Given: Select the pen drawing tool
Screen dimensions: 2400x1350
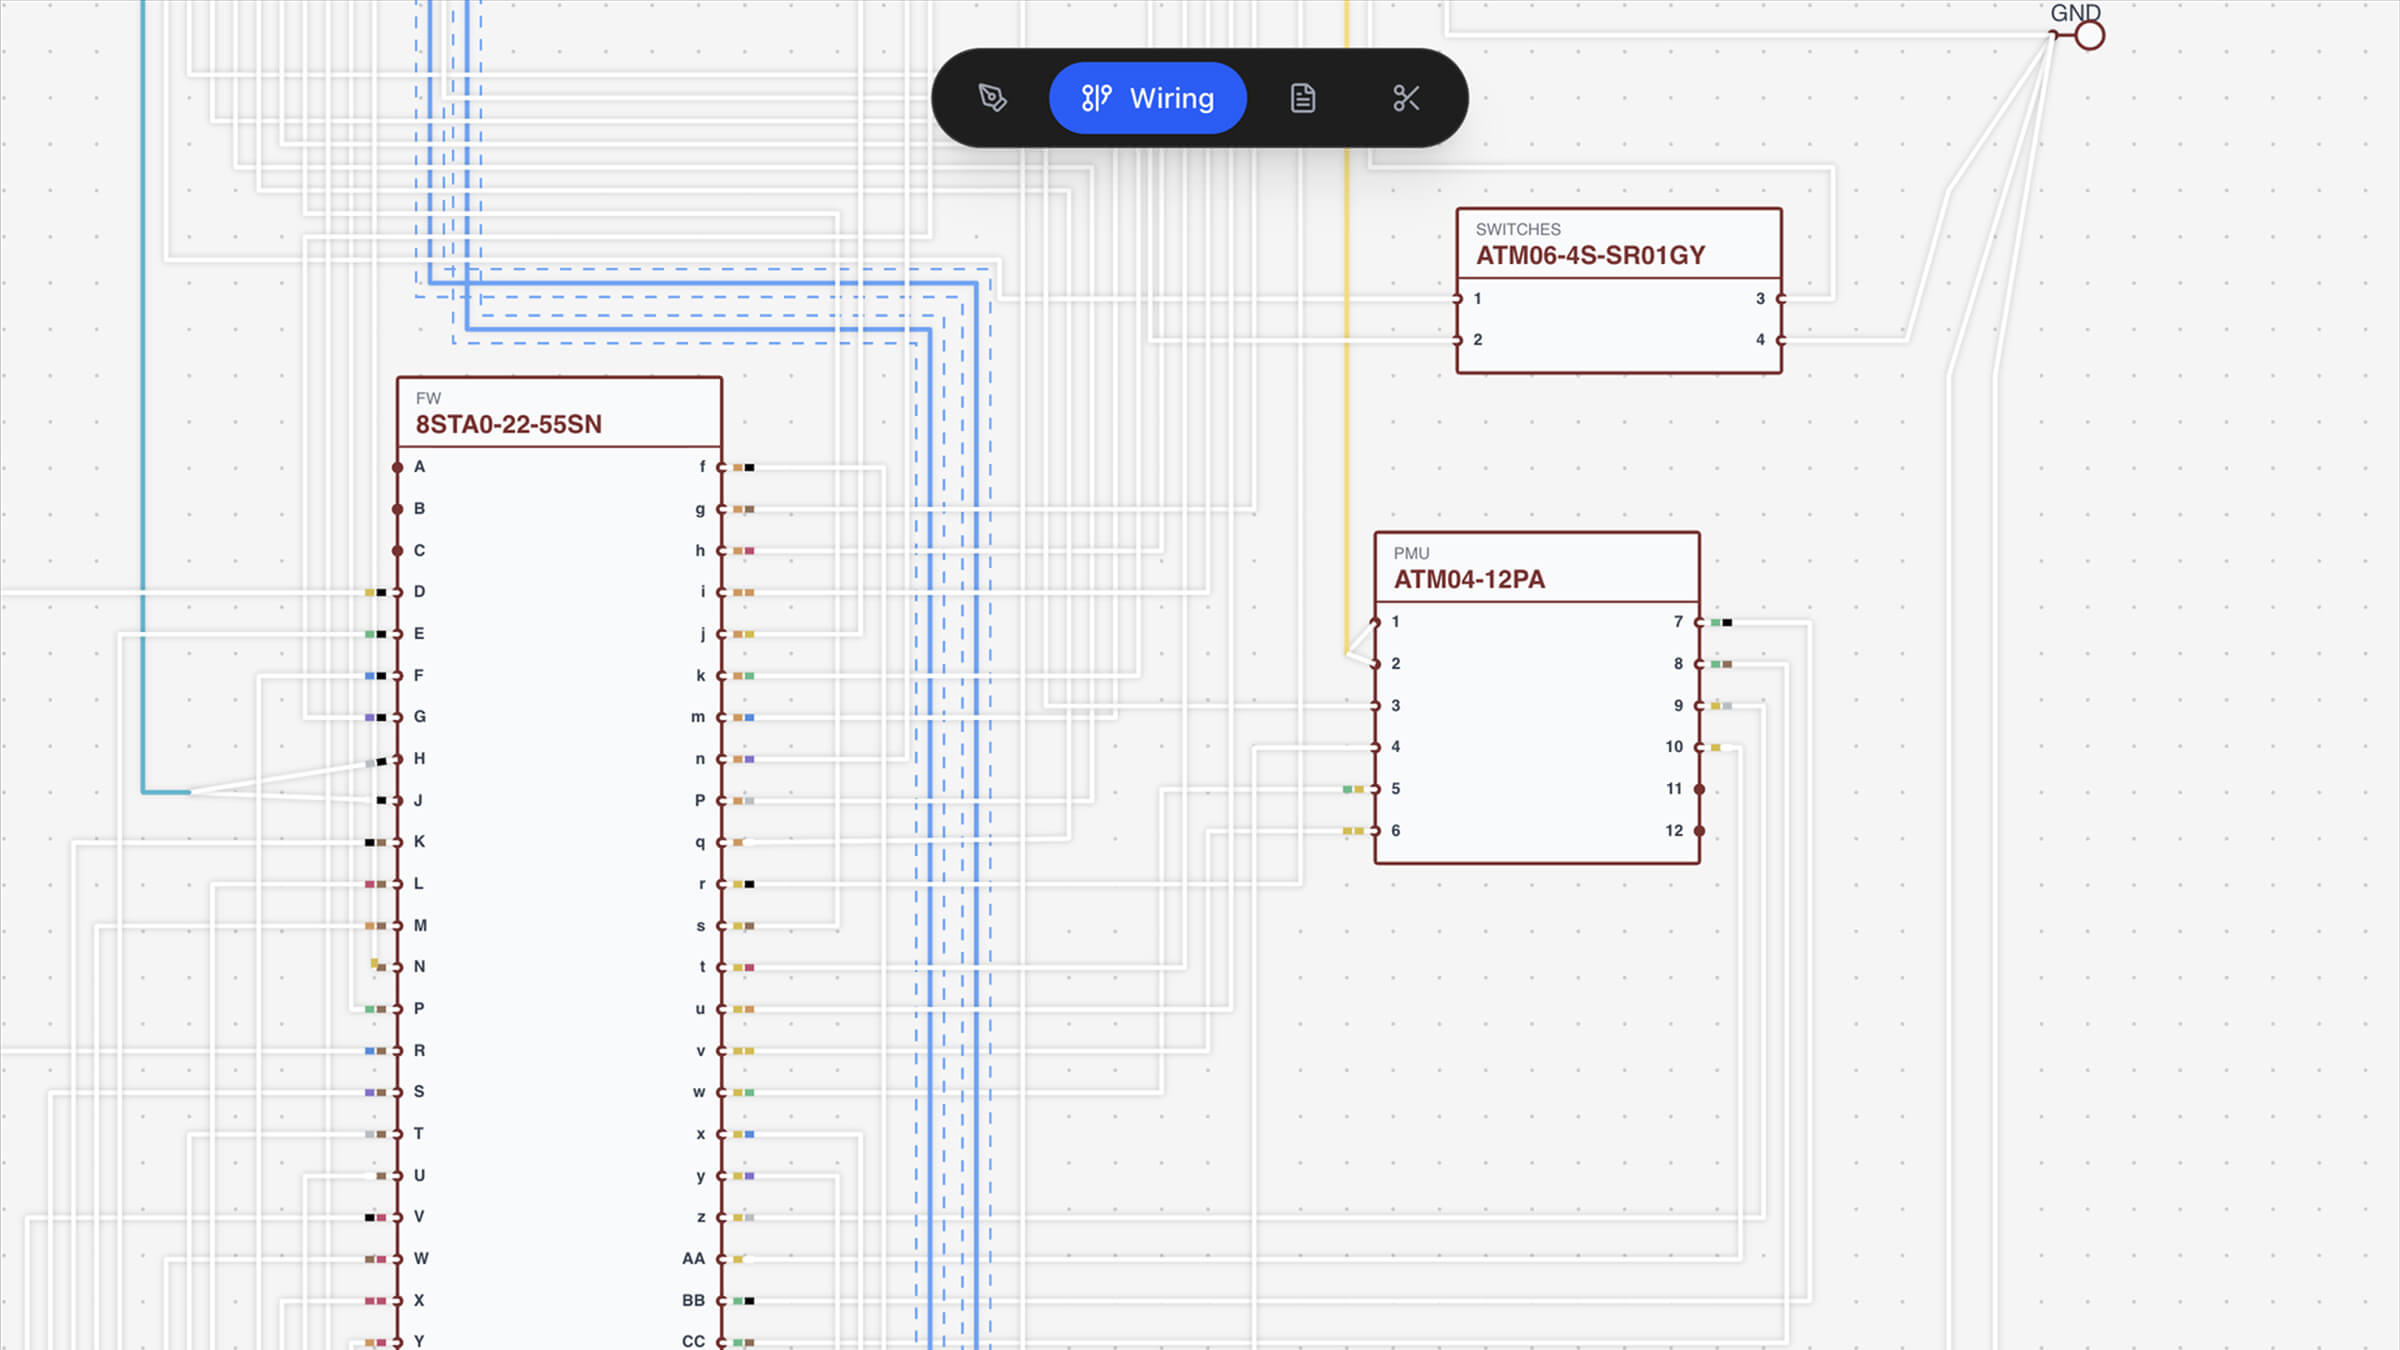Looking at the screenshot, I should [x=992, y=98].
